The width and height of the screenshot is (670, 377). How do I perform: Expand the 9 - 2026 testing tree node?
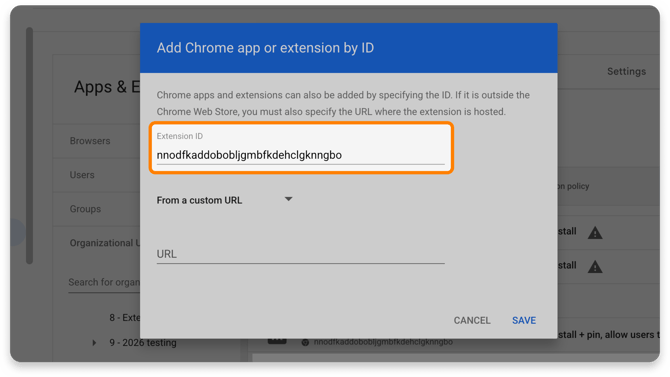pos(94,343)
